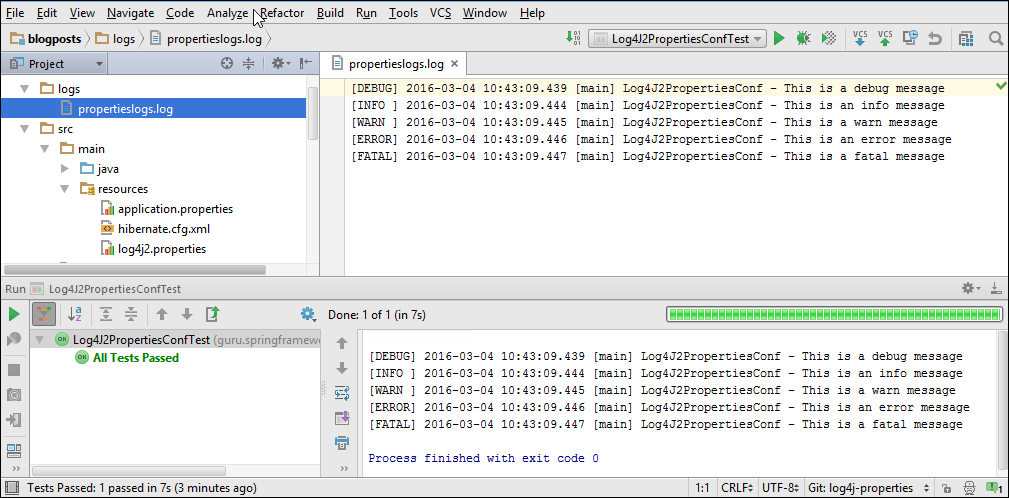Hide the Run tool window
Image resolution: width=1009 pixels, height=498 pixels.
click(x=995, y=289)
